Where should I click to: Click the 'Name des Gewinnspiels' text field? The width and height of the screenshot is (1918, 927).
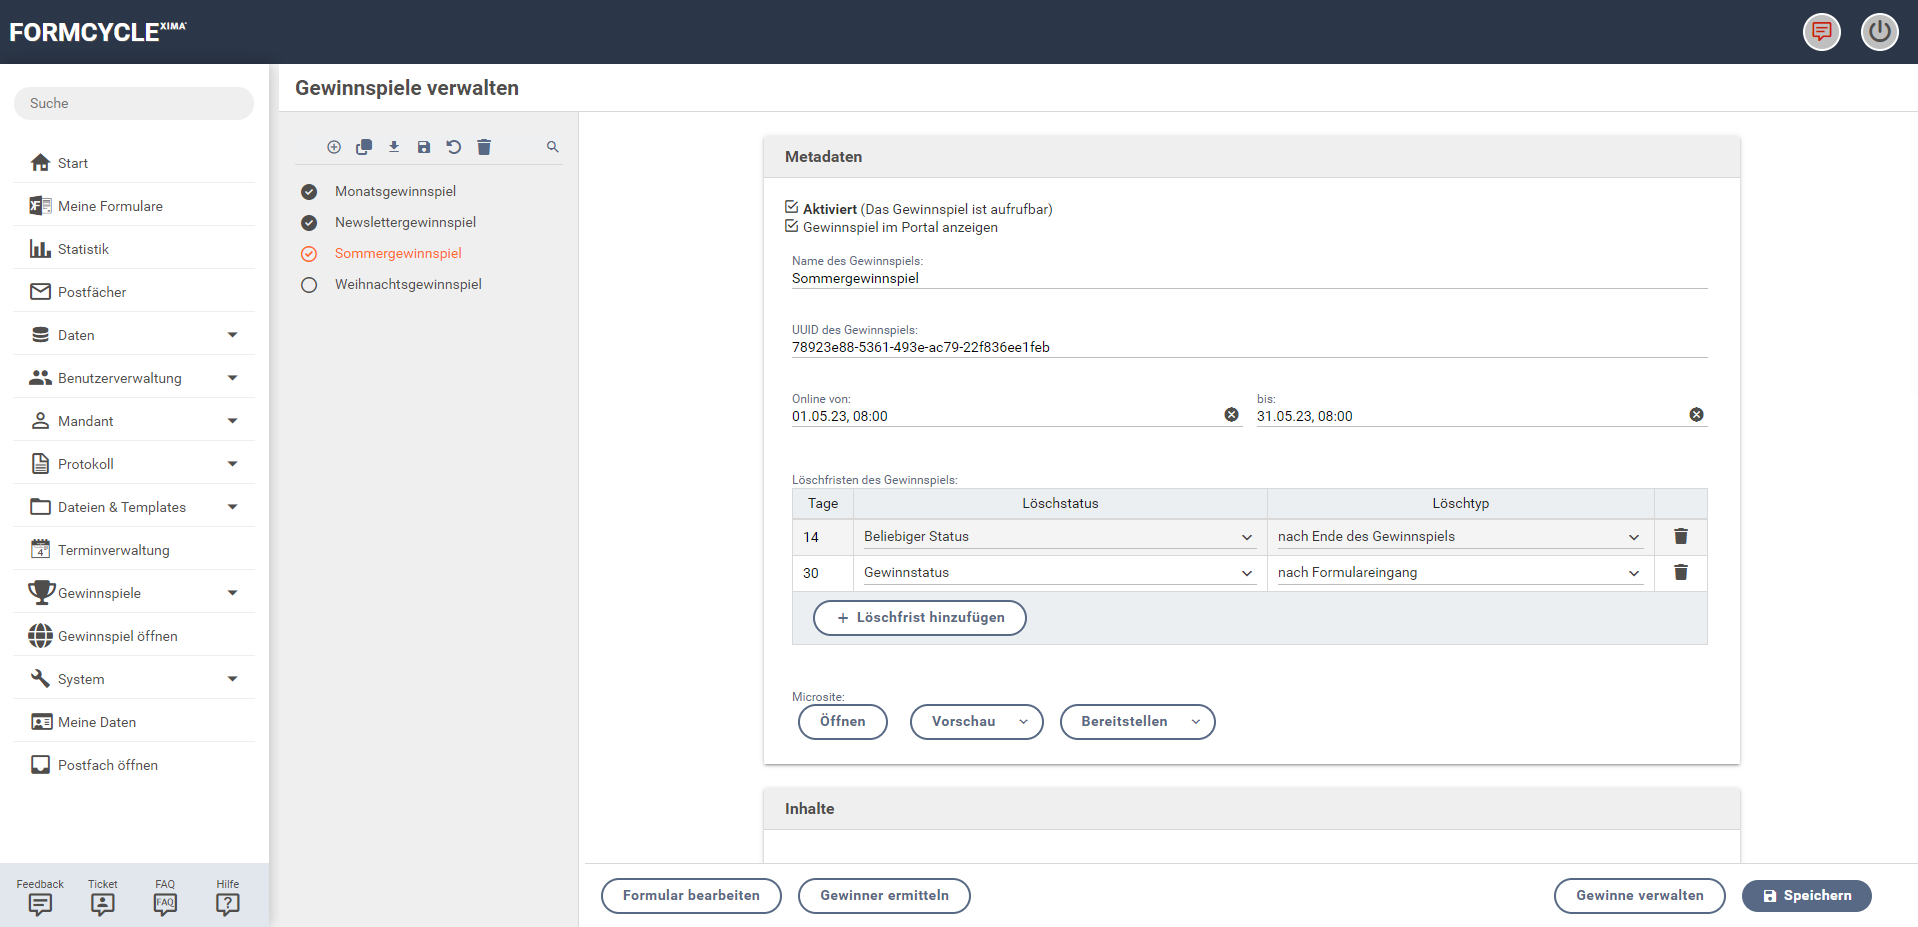pyautogui.click(x=1248, y=279)
